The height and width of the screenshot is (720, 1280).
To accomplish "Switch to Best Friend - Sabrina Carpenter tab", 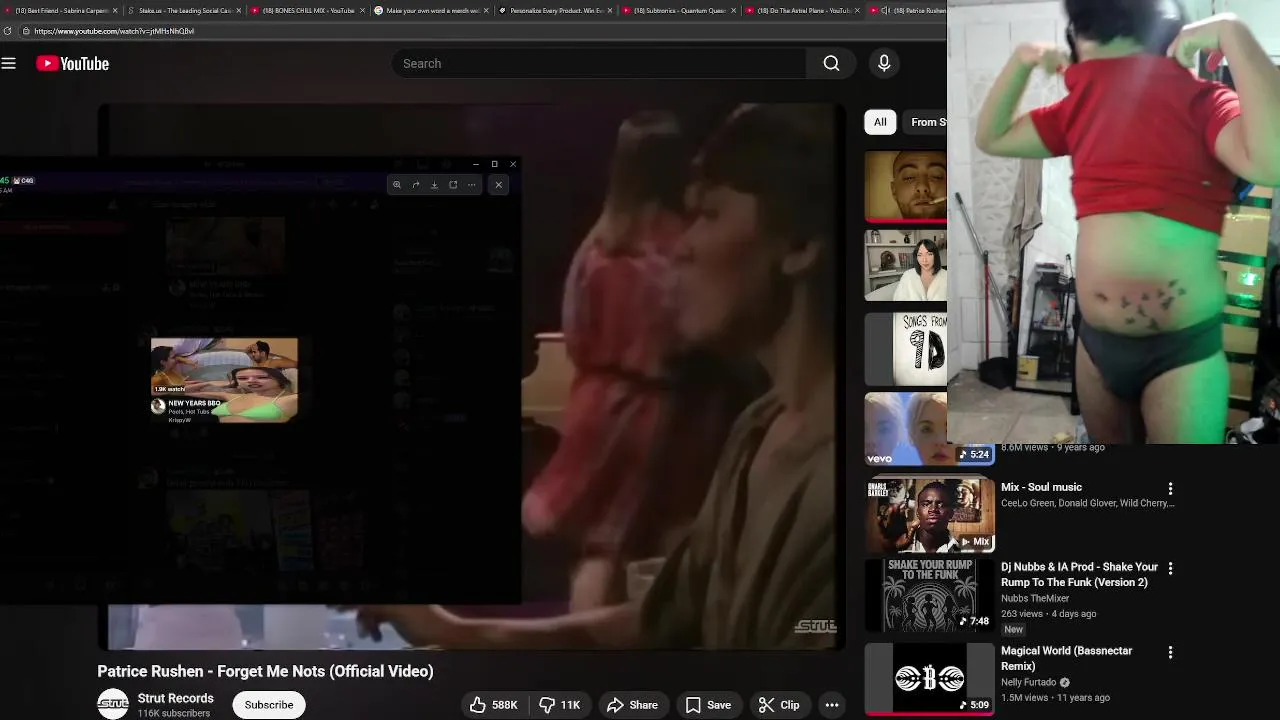I will click(x=62, y=10).
